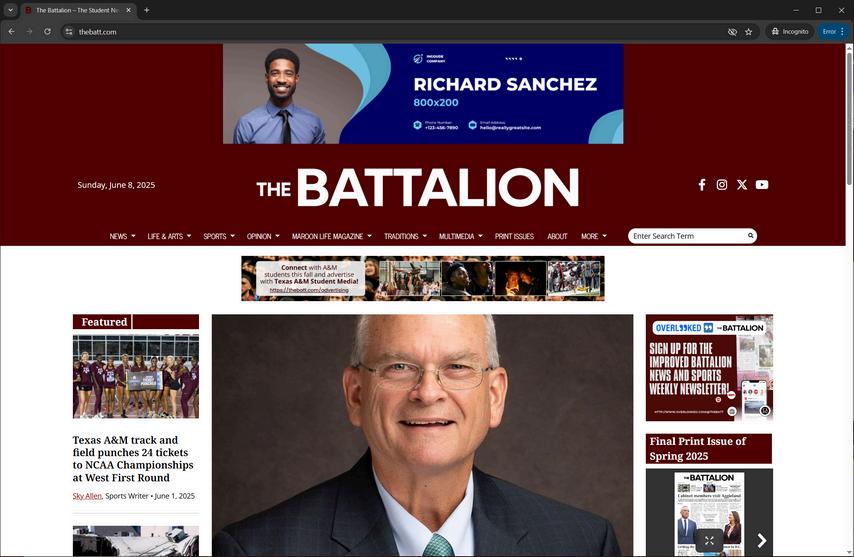854x557 pixels.
Task: Toggle the third-party cookies eye icon
Action: [733, 32]
